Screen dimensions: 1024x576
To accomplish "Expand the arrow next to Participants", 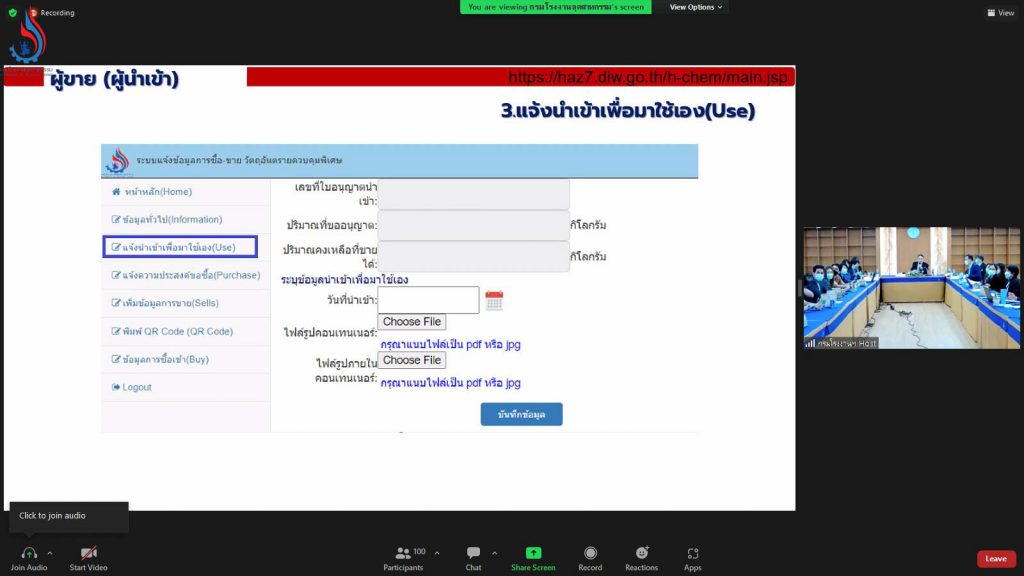I will (x=436, y=551).
